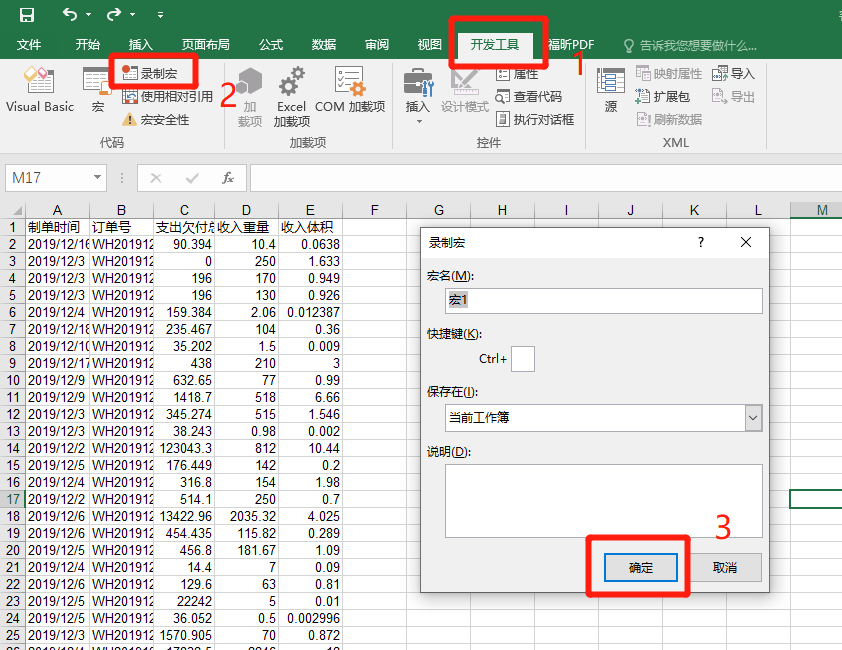Screen dimensions: 842x650
Task: Click the Redo arrow icon
Action: click(x=113, y=14)
